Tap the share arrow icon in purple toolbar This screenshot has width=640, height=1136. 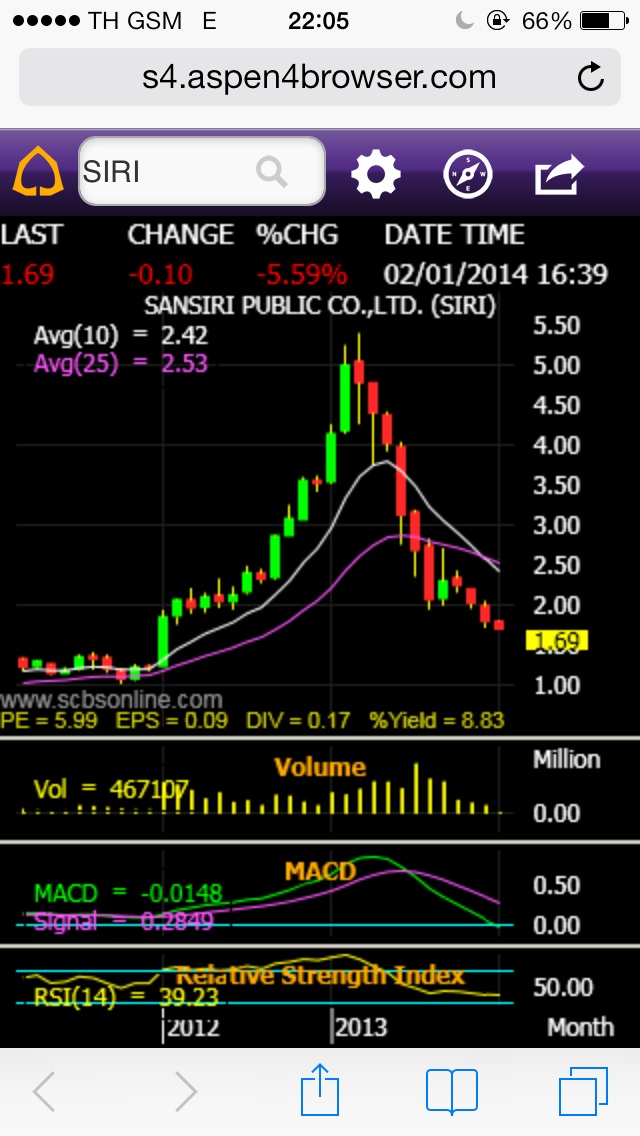[559, 174]
